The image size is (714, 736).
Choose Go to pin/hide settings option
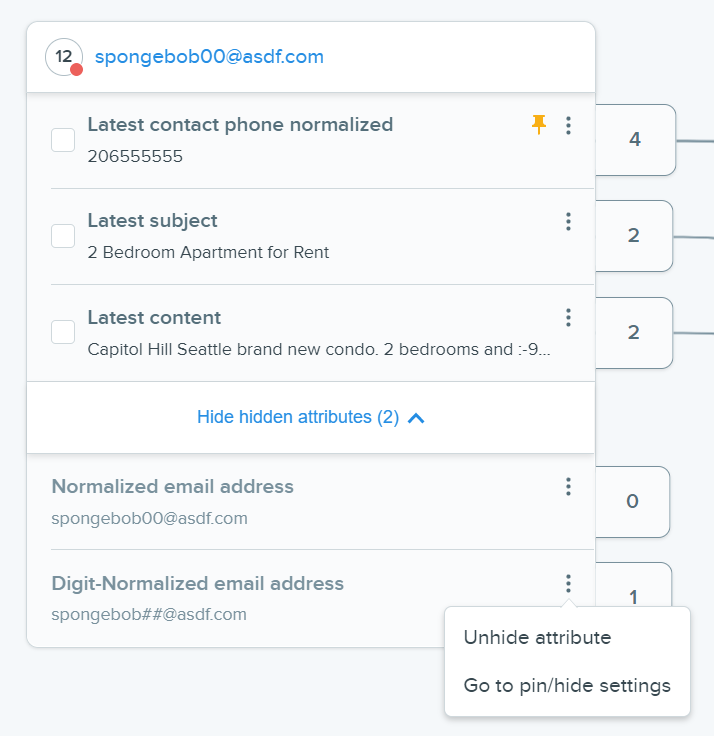click(x=567, y=685)
